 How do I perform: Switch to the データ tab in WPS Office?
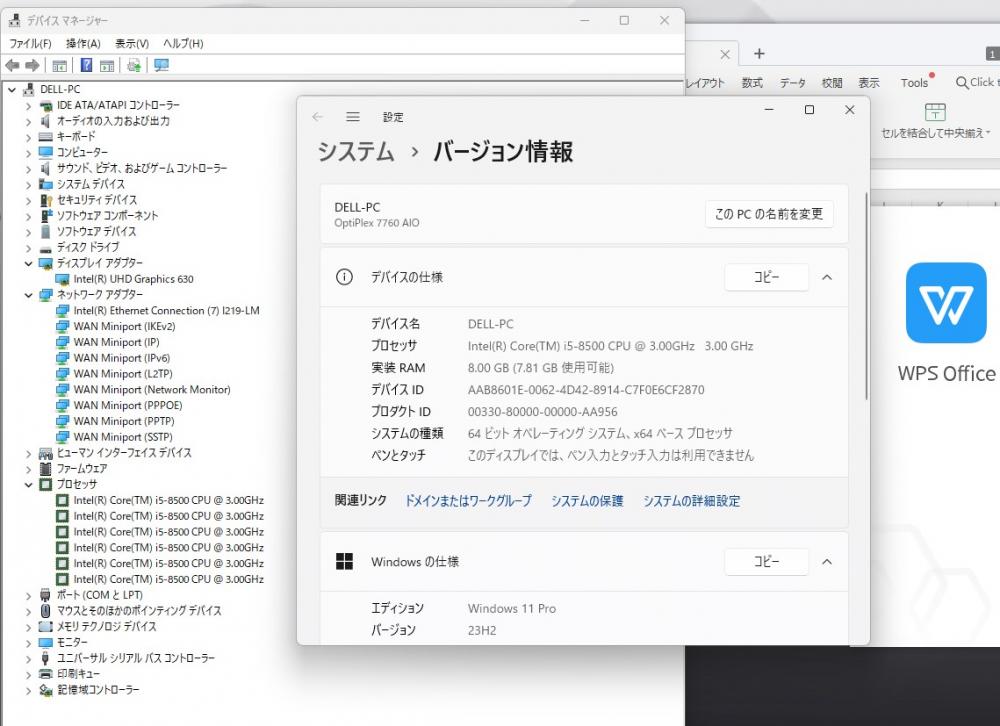coord(793,83)
